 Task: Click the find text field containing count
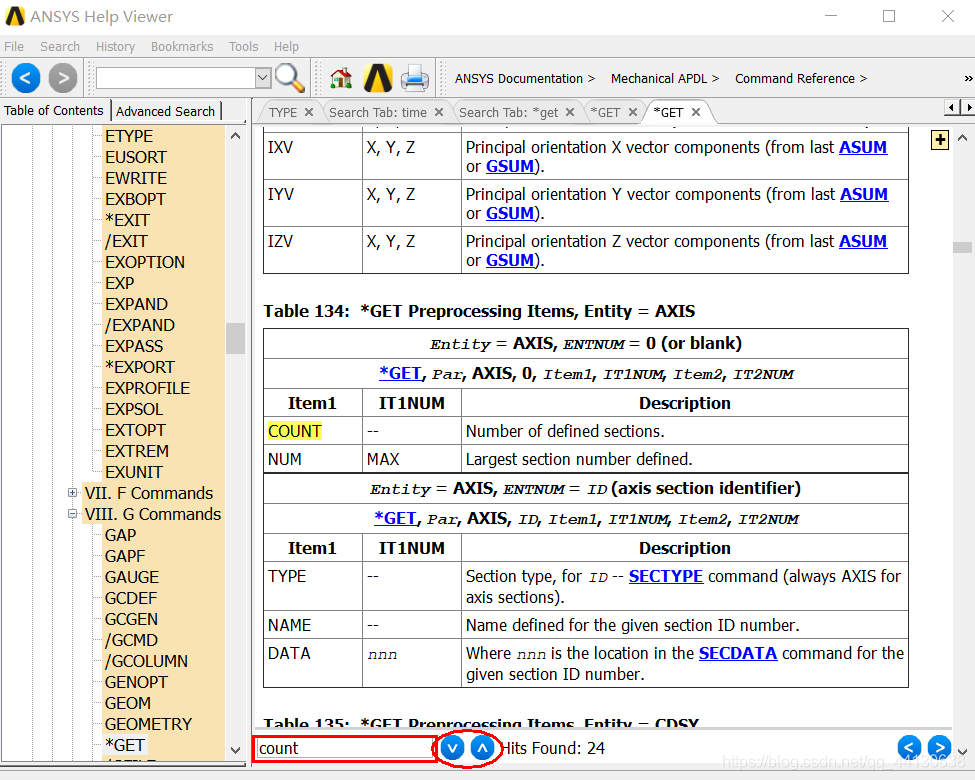pyautogui.click(x=343, y=748)
